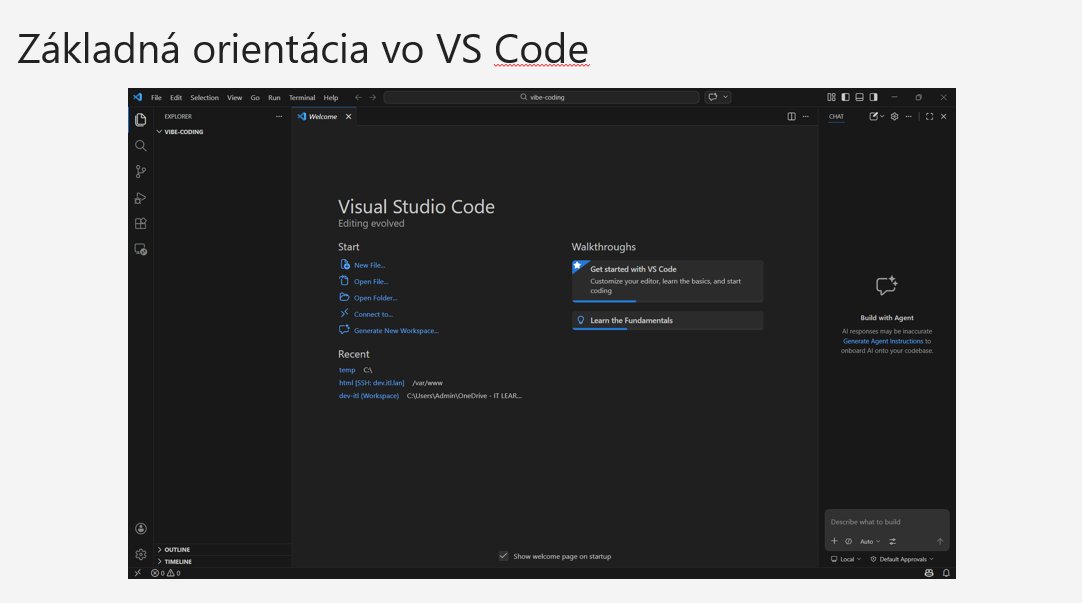Open the Search view in activity bar

(141, 146)
